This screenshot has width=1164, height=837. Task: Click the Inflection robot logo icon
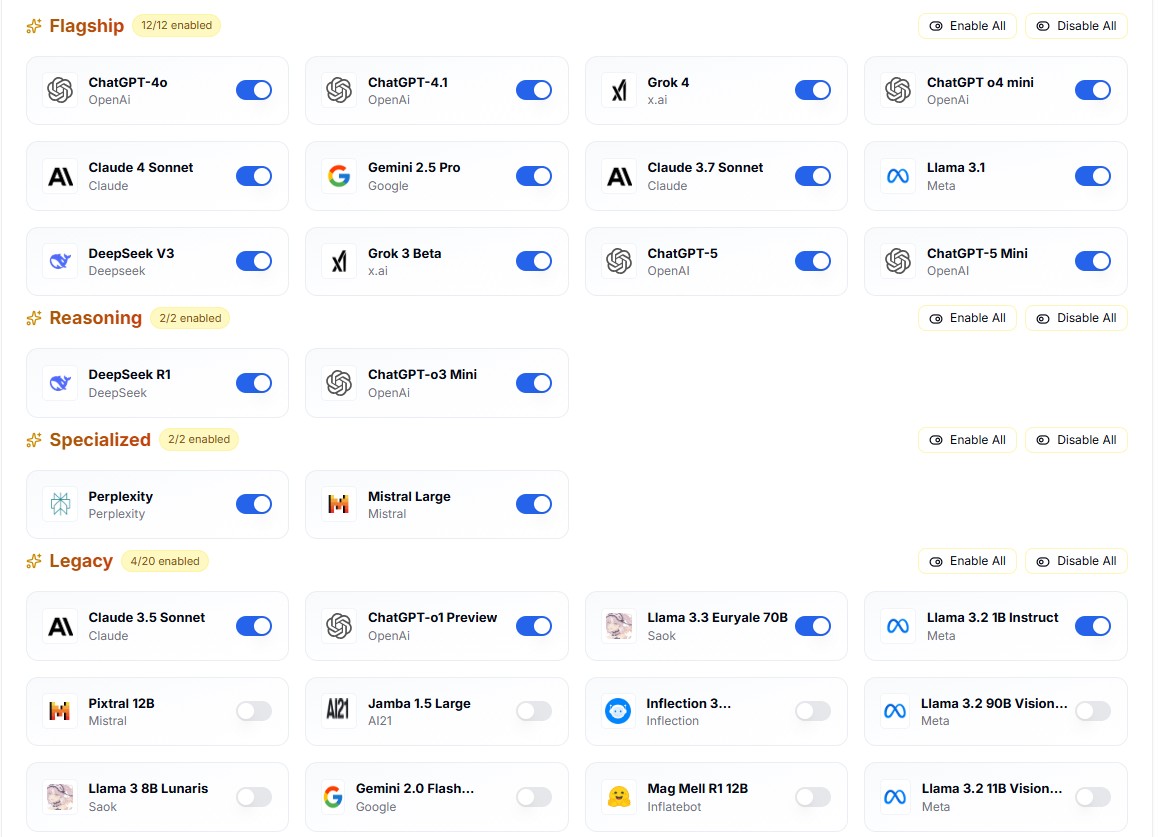pos(619,712)
